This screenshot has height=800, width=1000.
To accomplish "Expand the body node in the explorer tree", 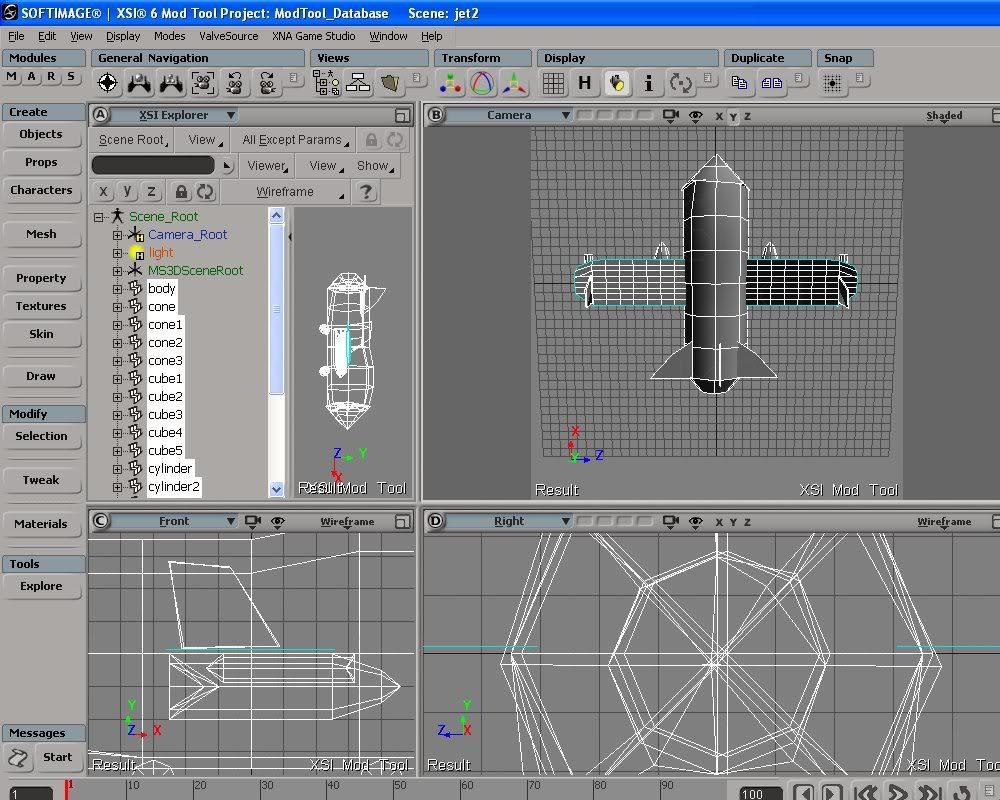I will 117,289.
